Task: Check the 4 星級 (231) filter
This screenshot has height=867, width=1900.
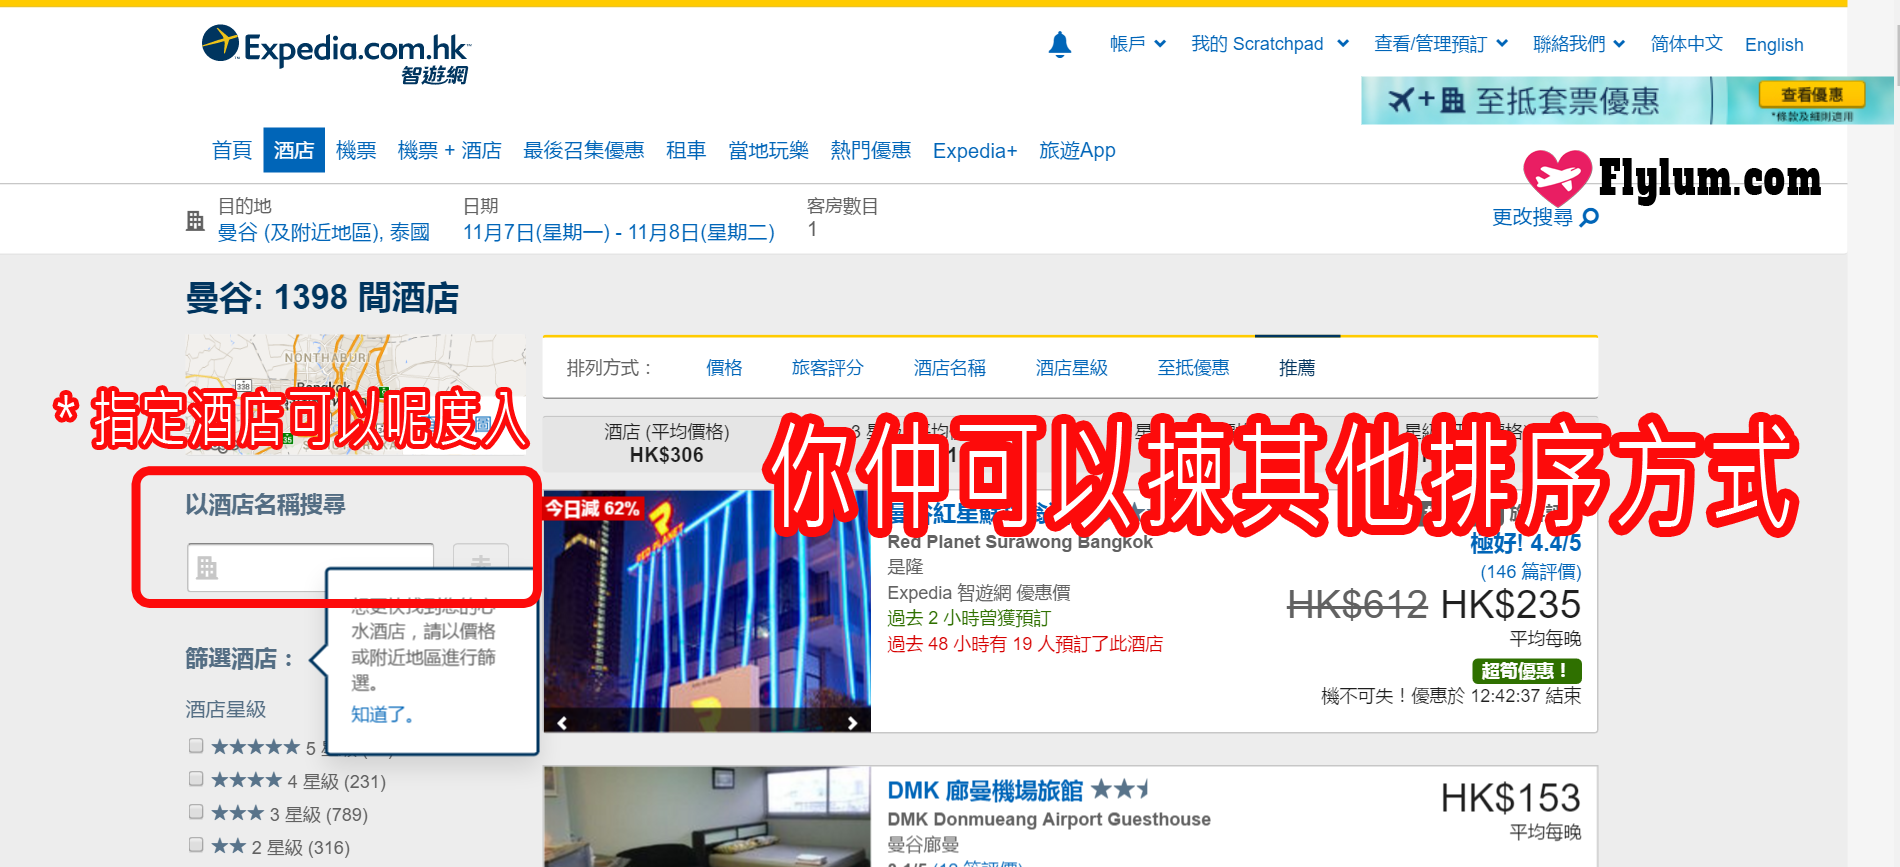Action: pyautogui.click(x=196, y=778)
